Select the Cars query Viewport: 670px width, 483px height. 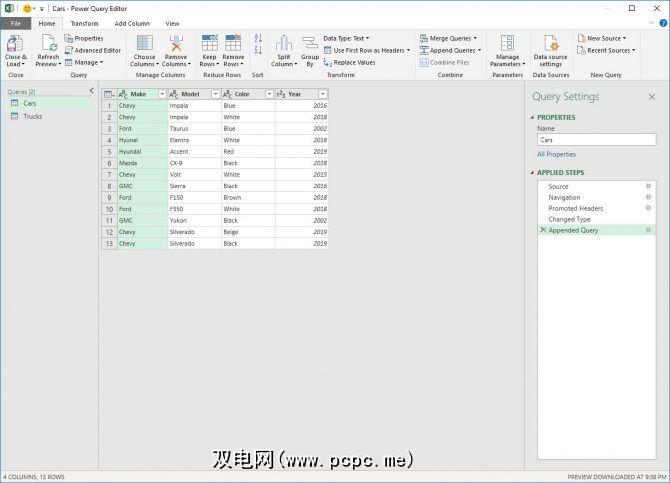point(50,103)
